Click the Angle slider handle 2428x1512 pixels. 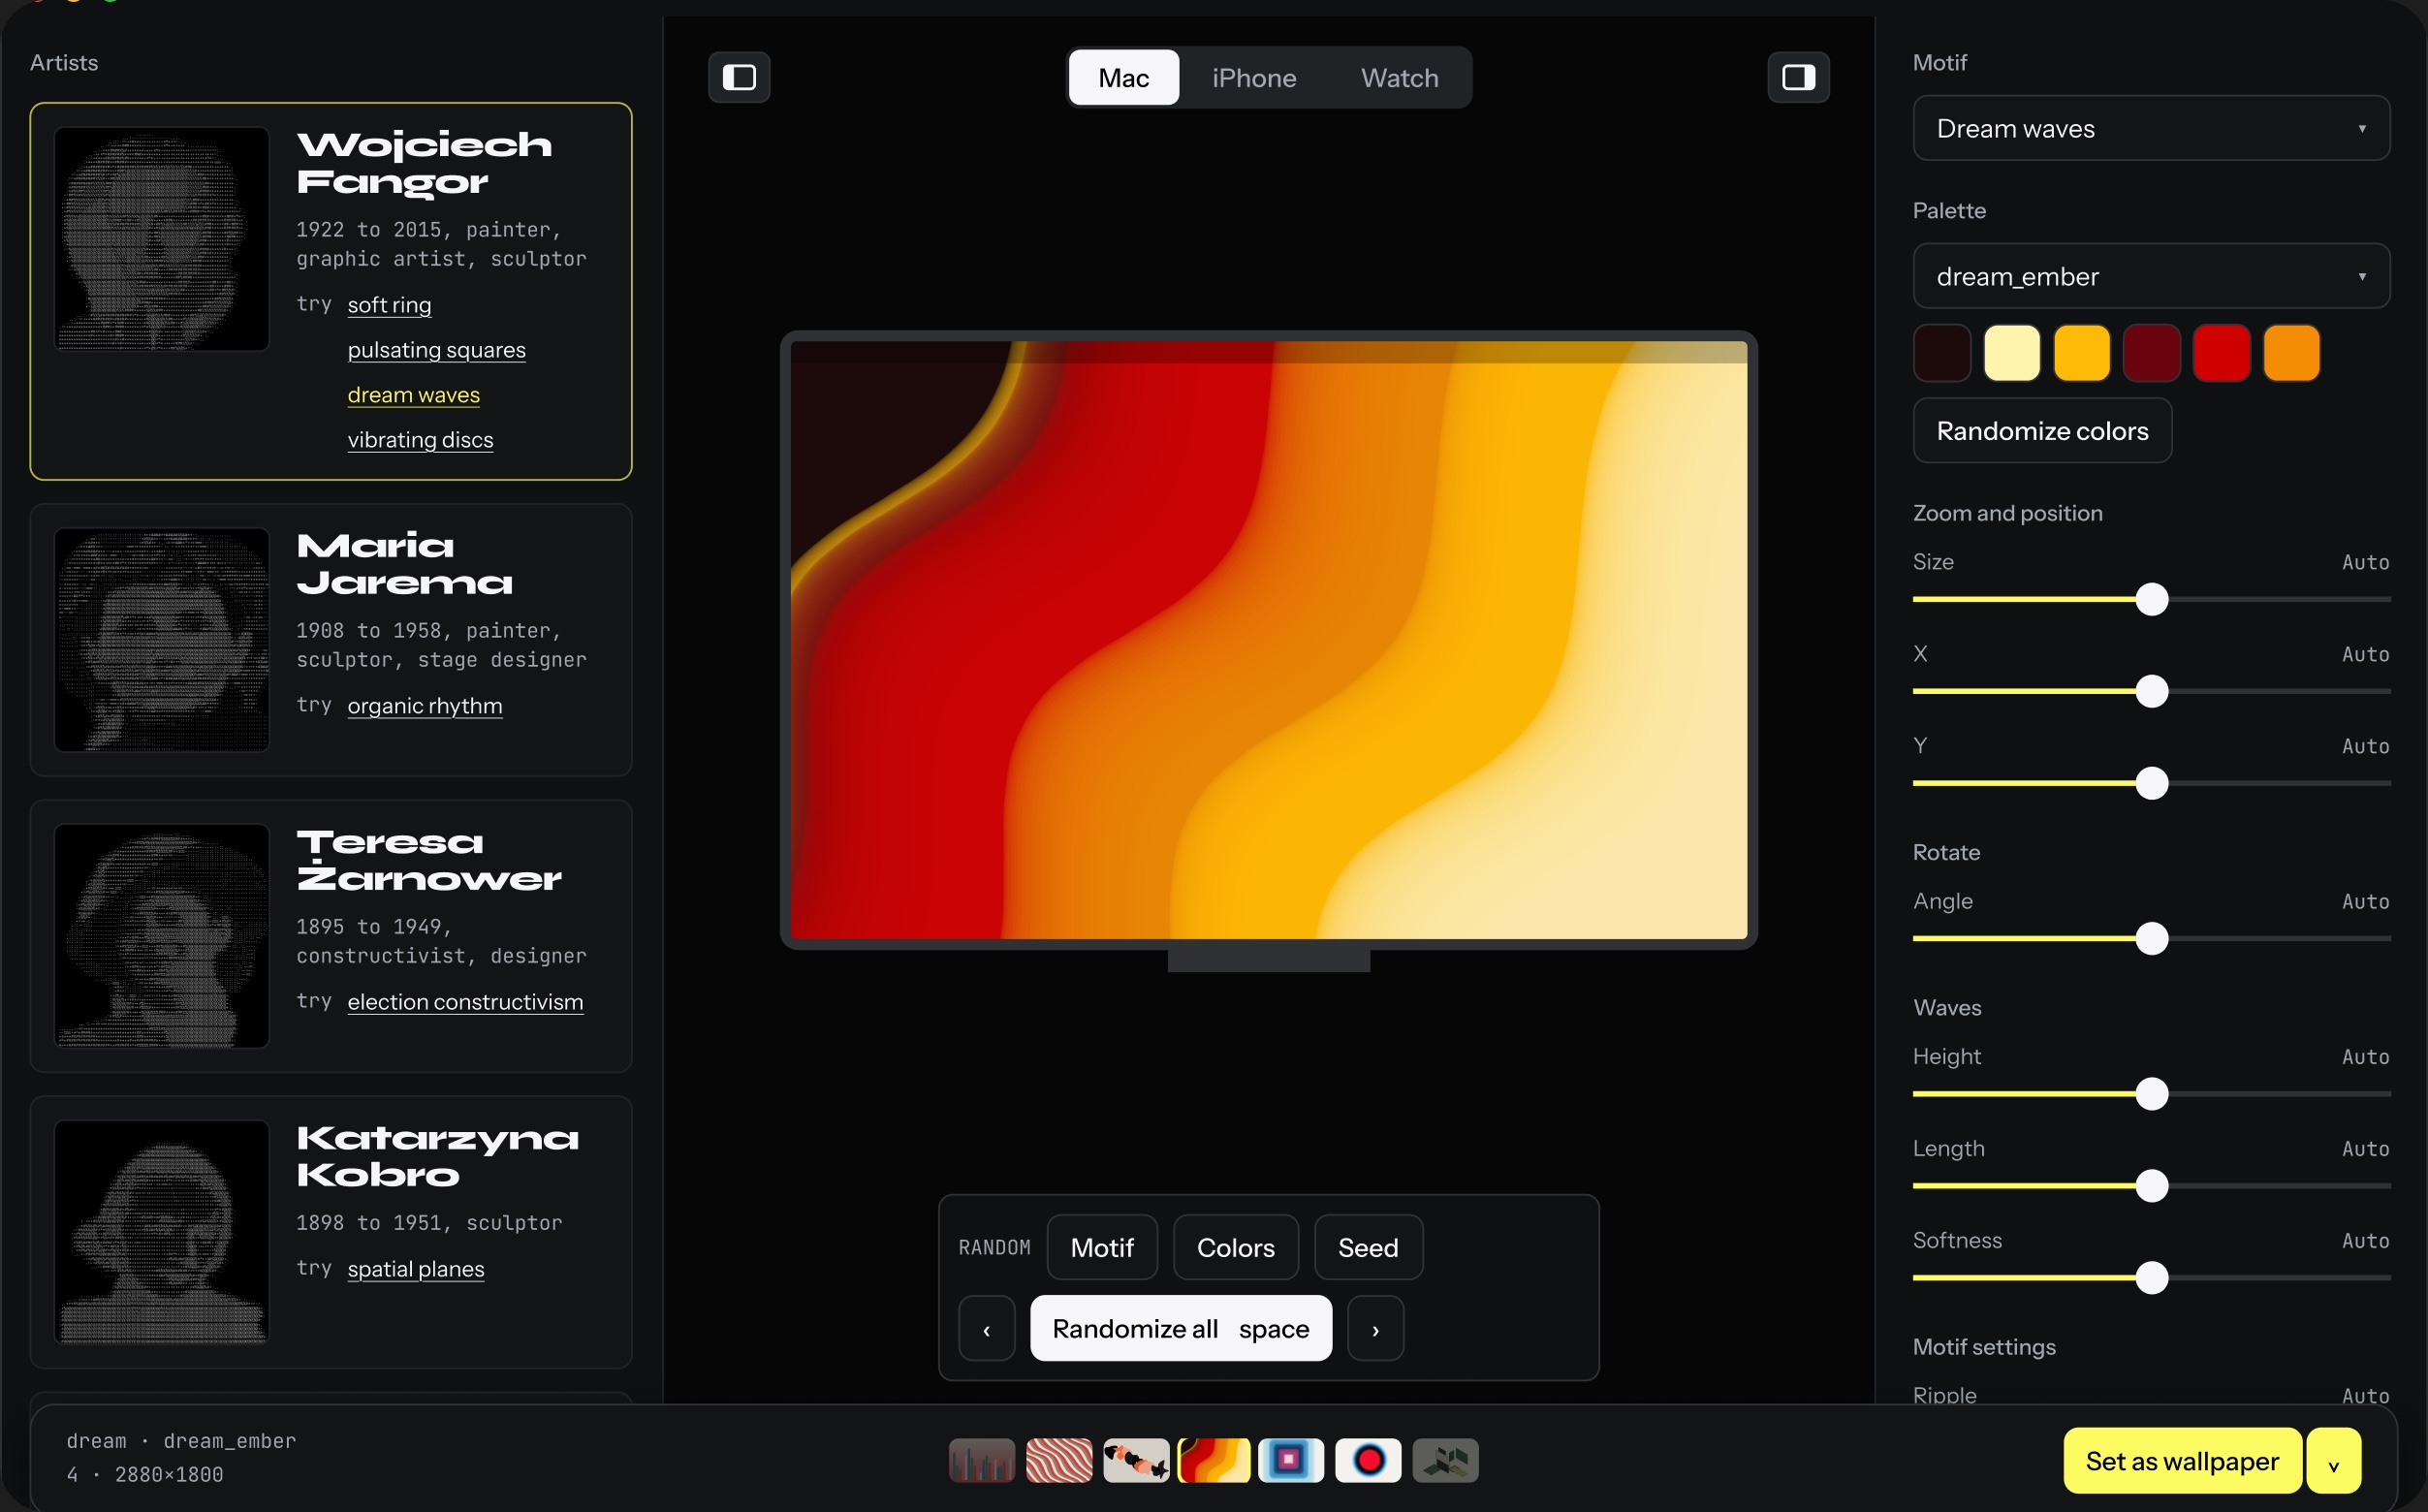(x=2151, y=938)
